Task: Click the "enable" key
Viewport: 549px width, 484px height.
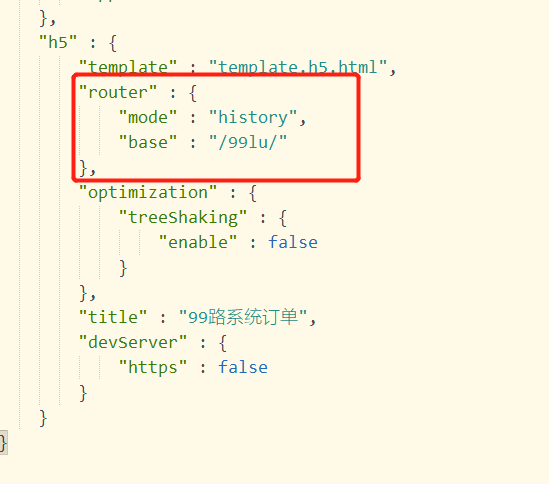Action: (198, 242)
